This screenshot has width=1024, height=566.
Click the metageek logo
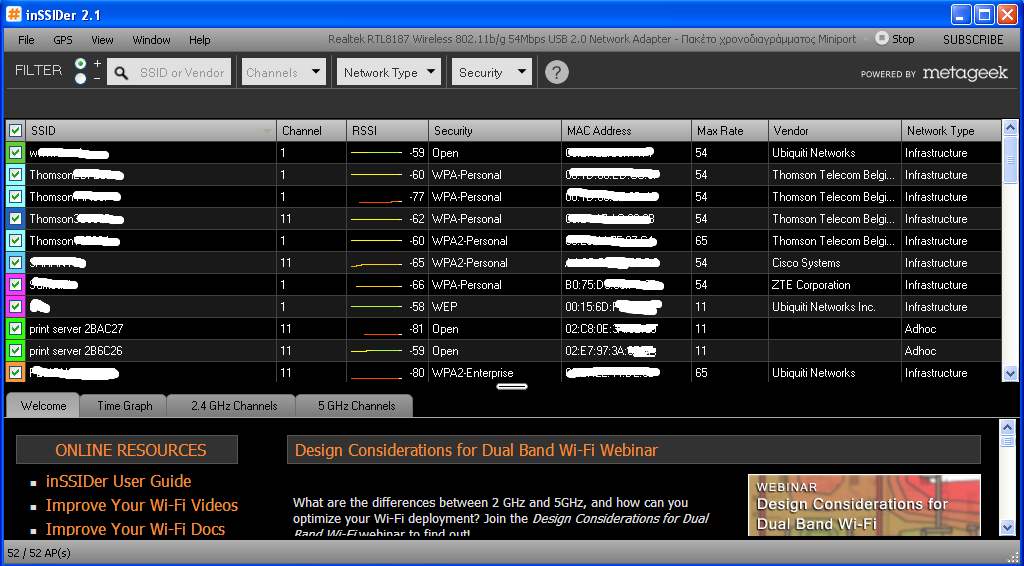click(965, 73)
